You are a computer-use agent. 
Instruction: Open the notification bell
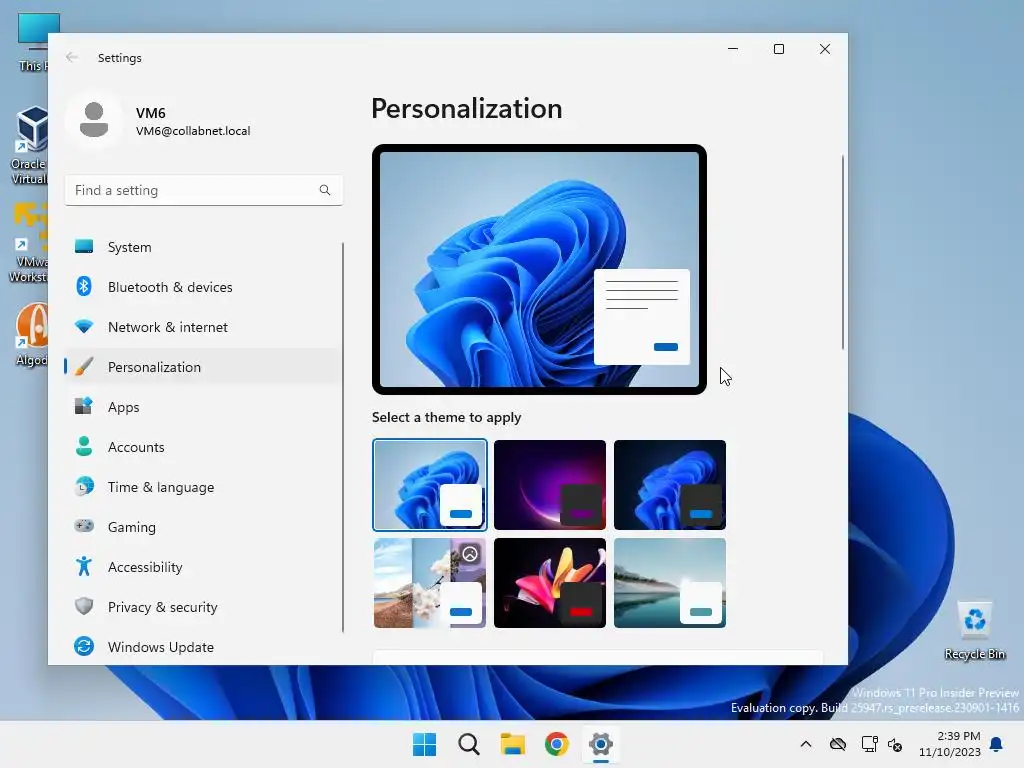point(997,744)
